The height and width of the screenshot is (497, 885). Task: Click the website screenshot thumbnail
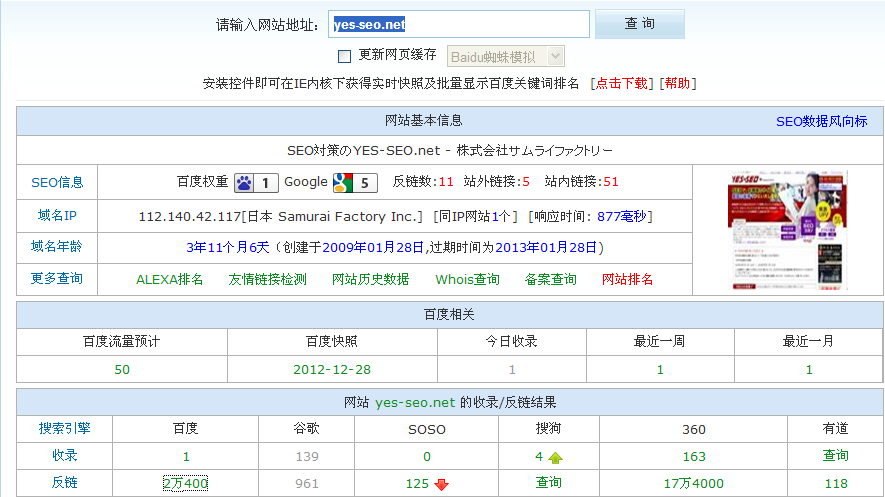pyautogui.click(x=787, y=228)
